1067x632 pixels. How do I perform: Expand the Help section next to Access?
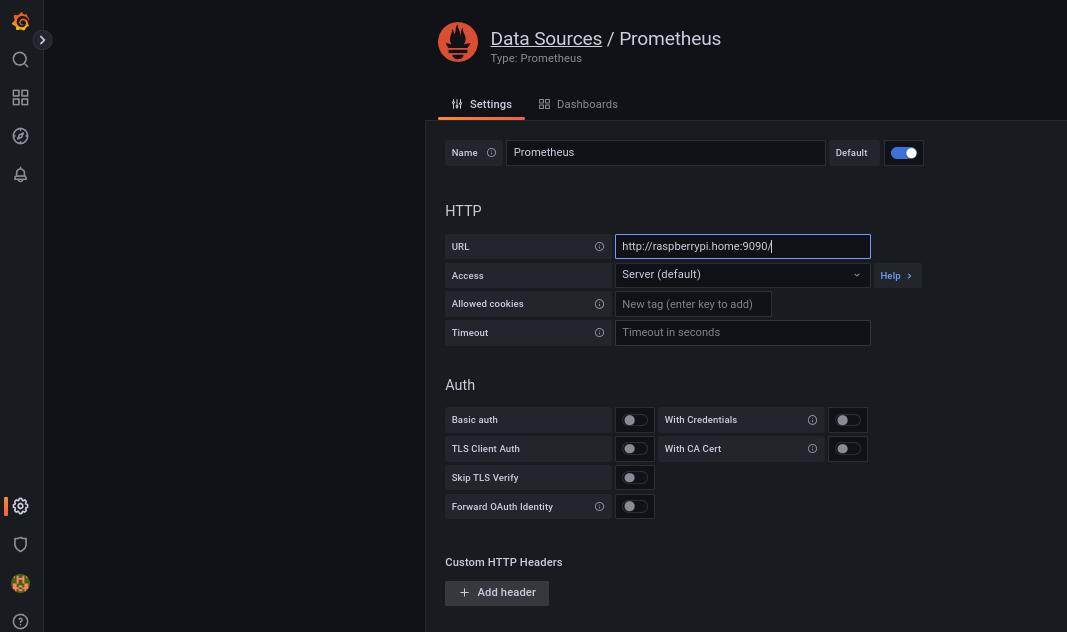point(897,276)
